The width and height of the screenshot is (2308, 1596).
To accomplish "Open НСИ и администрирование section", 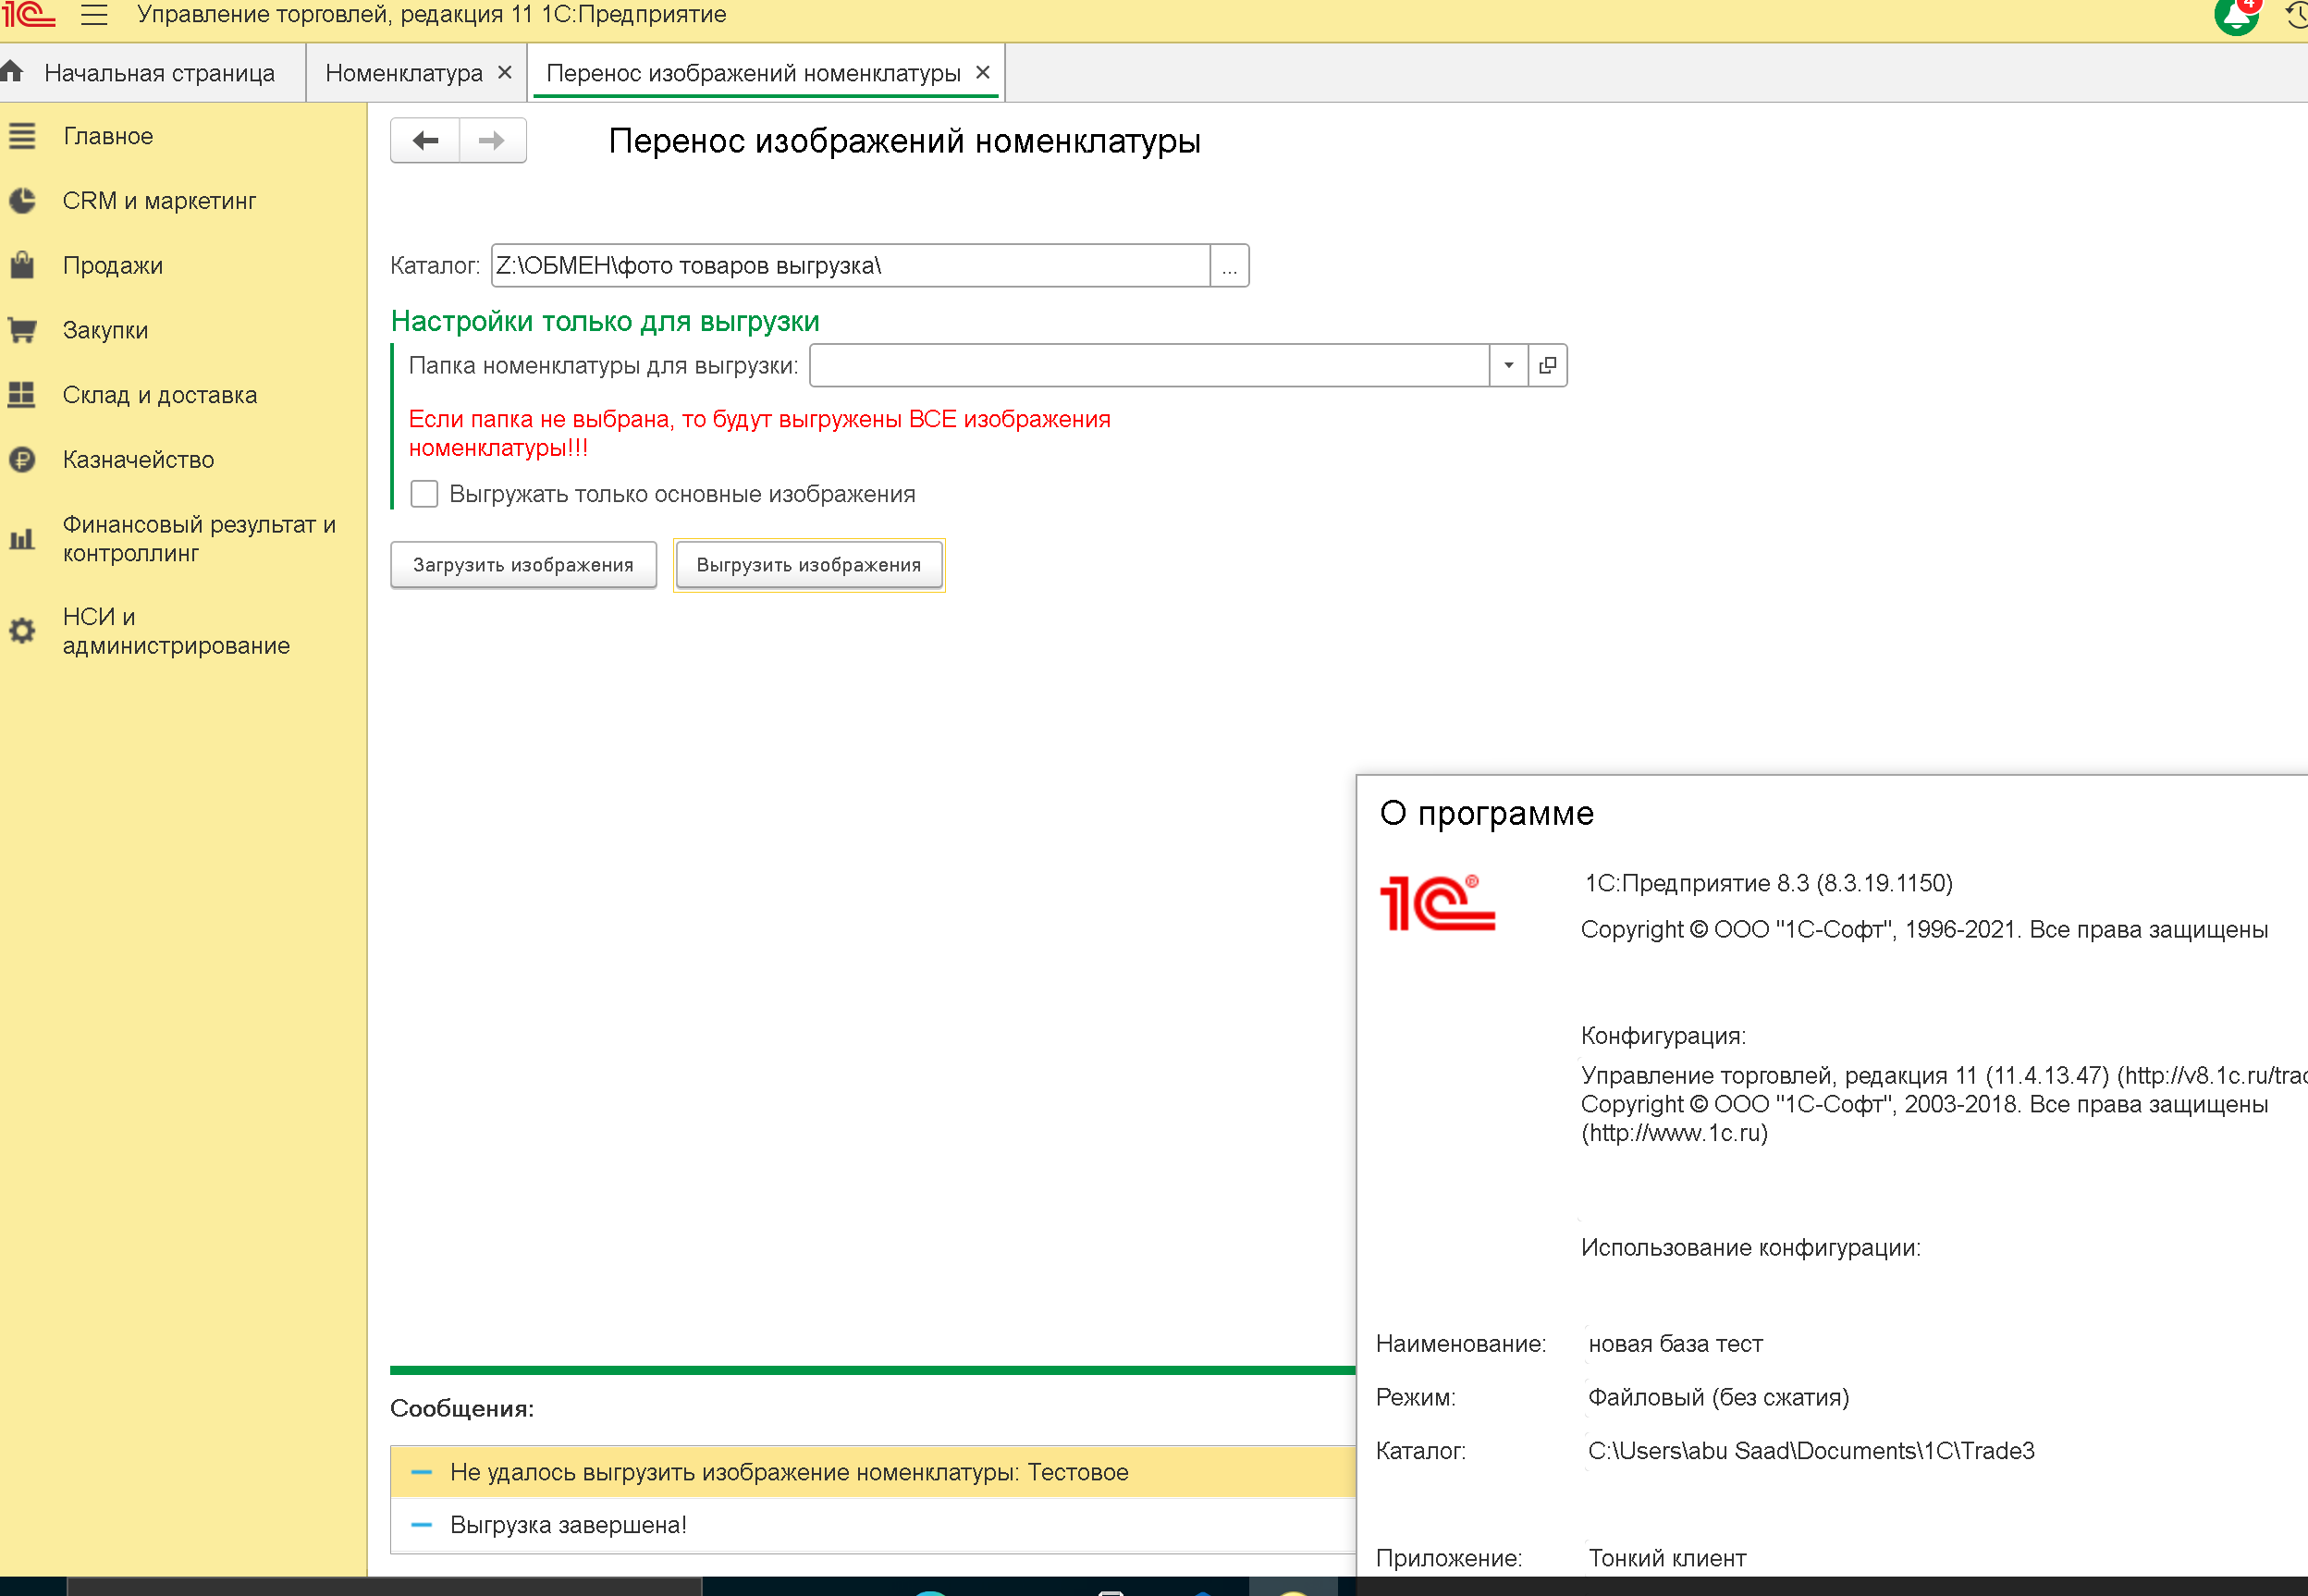I will [176, 631].
